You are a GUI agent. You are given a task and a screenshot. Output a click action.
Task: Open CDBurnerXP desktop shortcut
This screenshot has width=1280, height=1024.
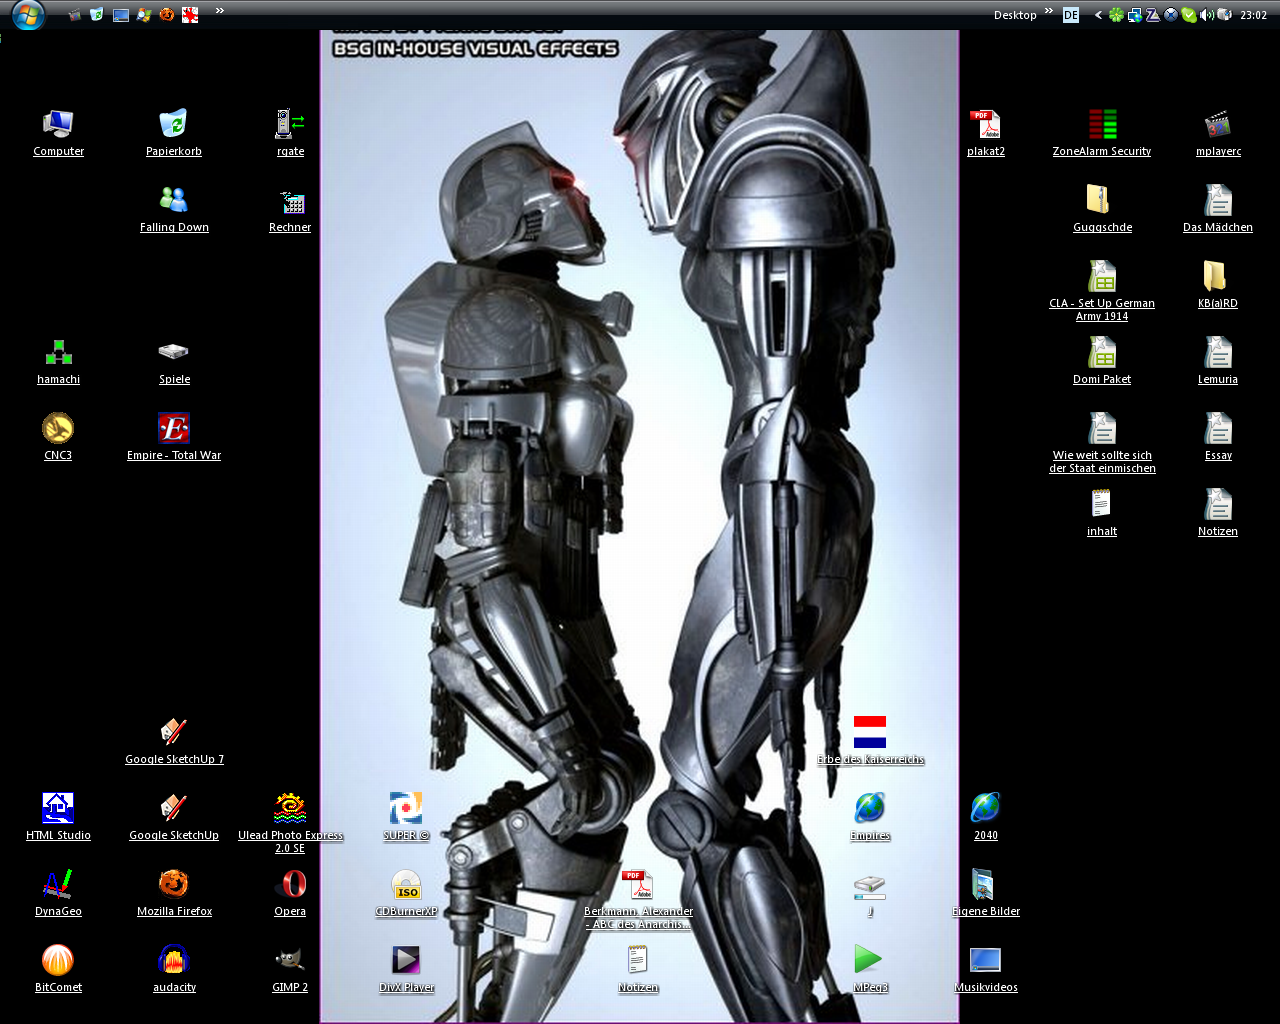click(x=406, y=885)
